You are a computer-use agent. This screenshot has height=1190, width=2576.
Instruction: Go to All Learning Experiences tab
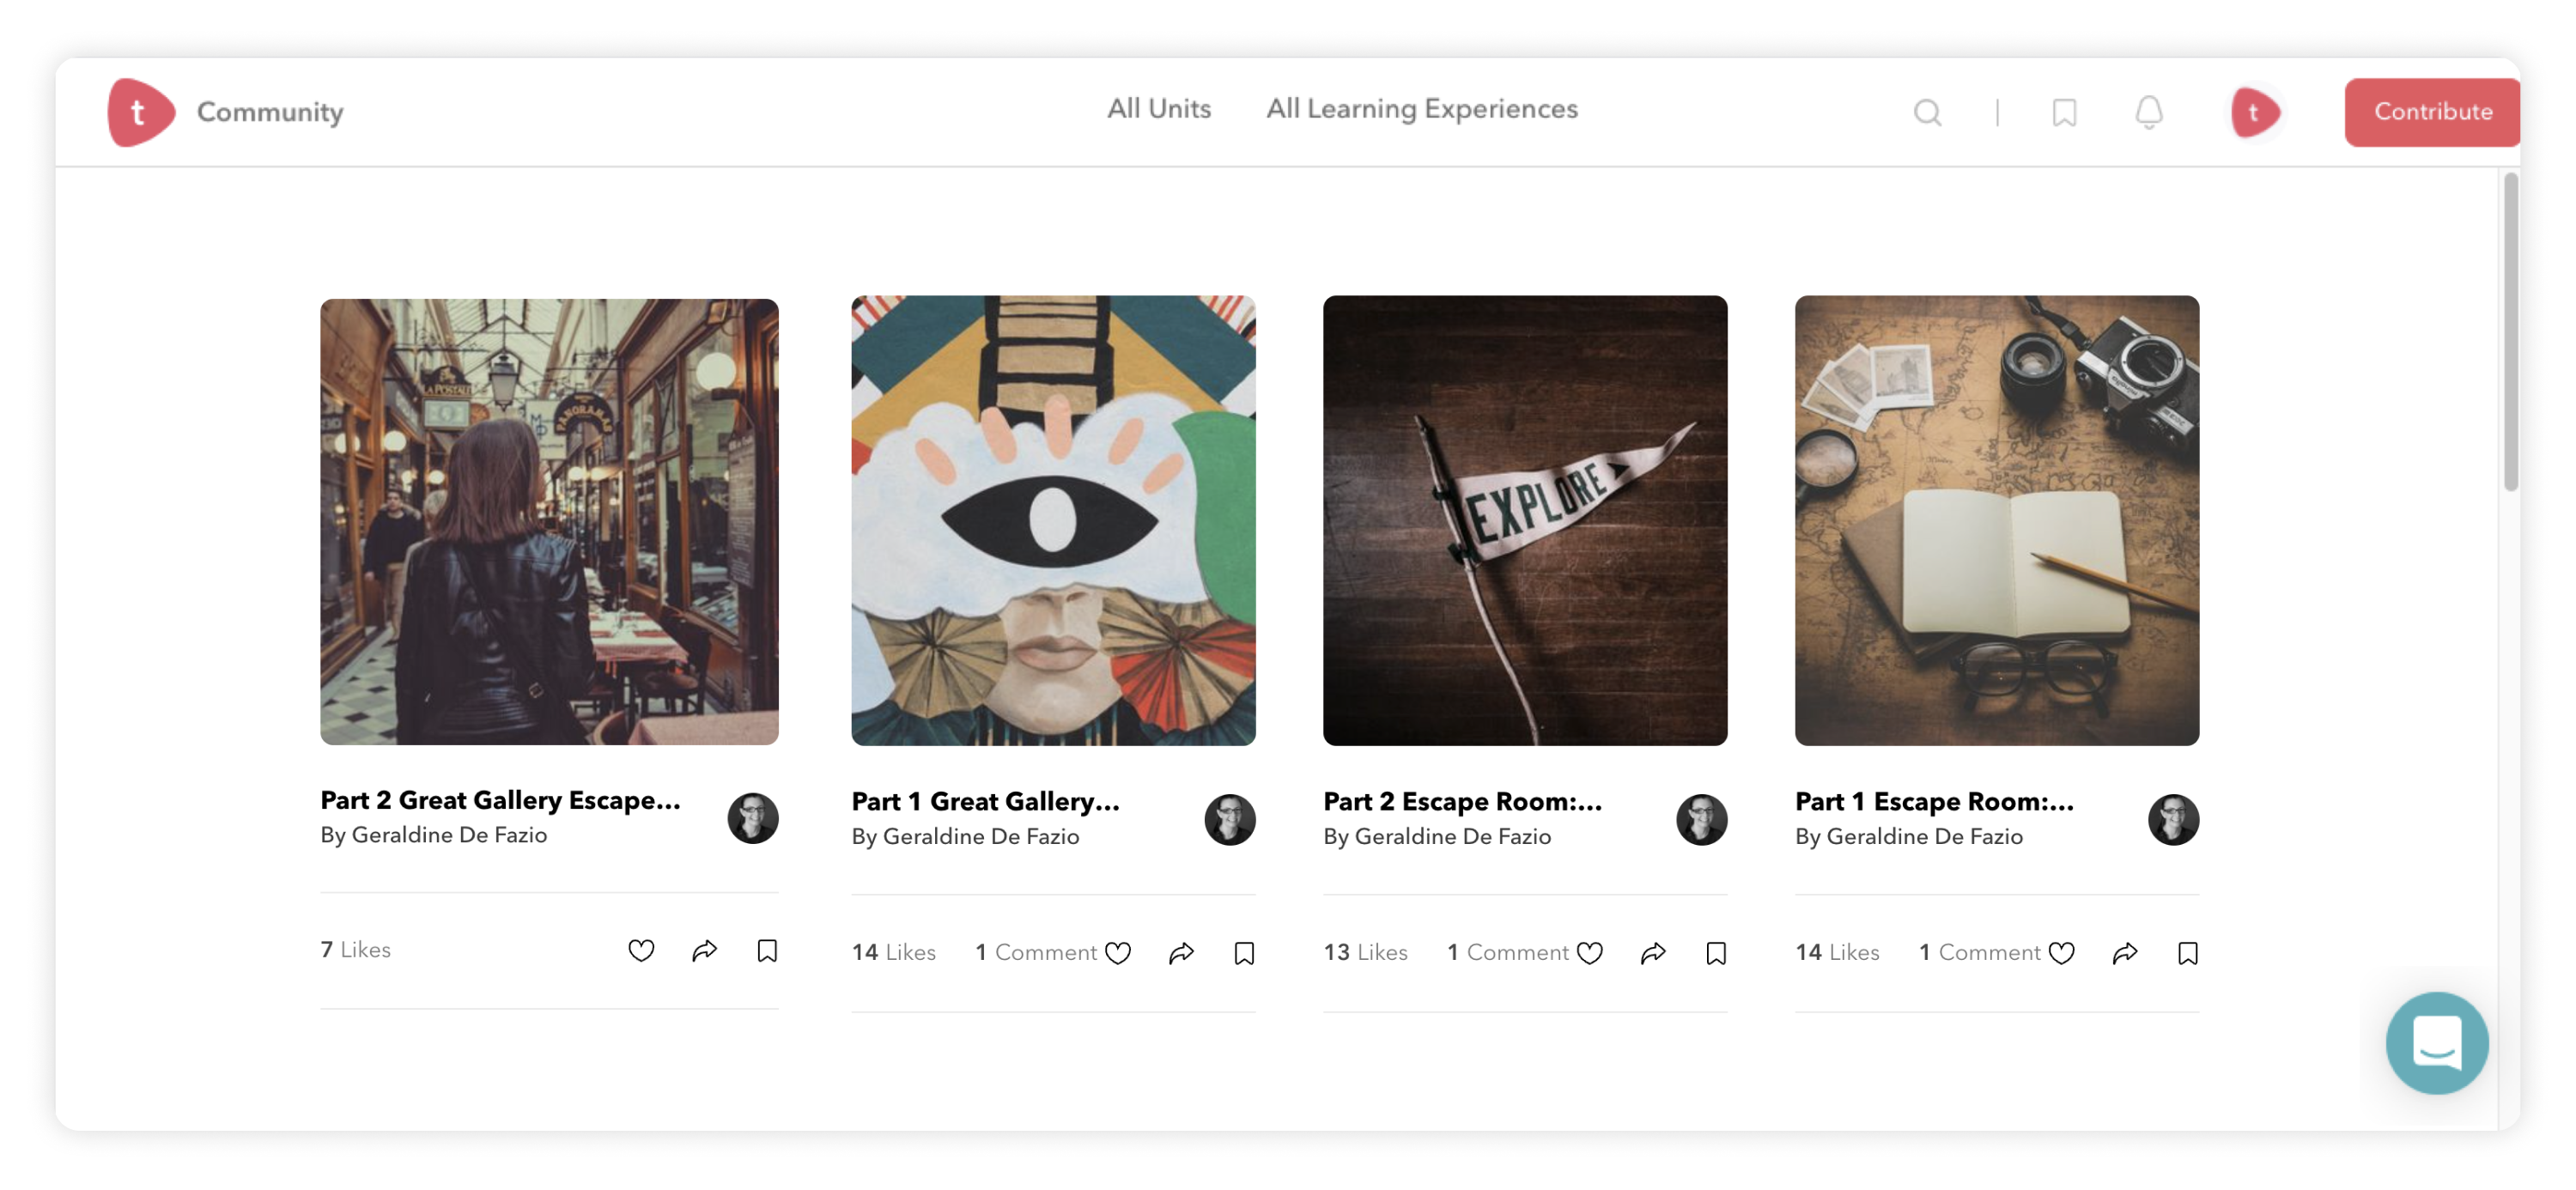point(1421,109)
